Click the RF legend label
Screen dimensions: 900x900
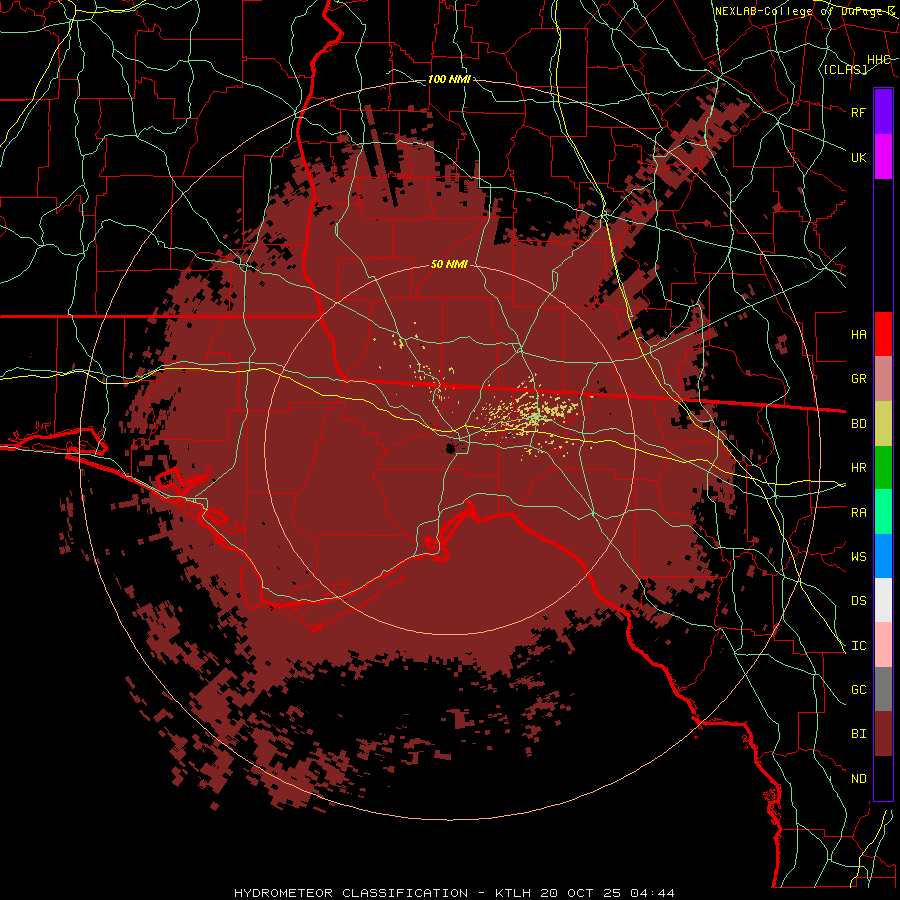859,112
